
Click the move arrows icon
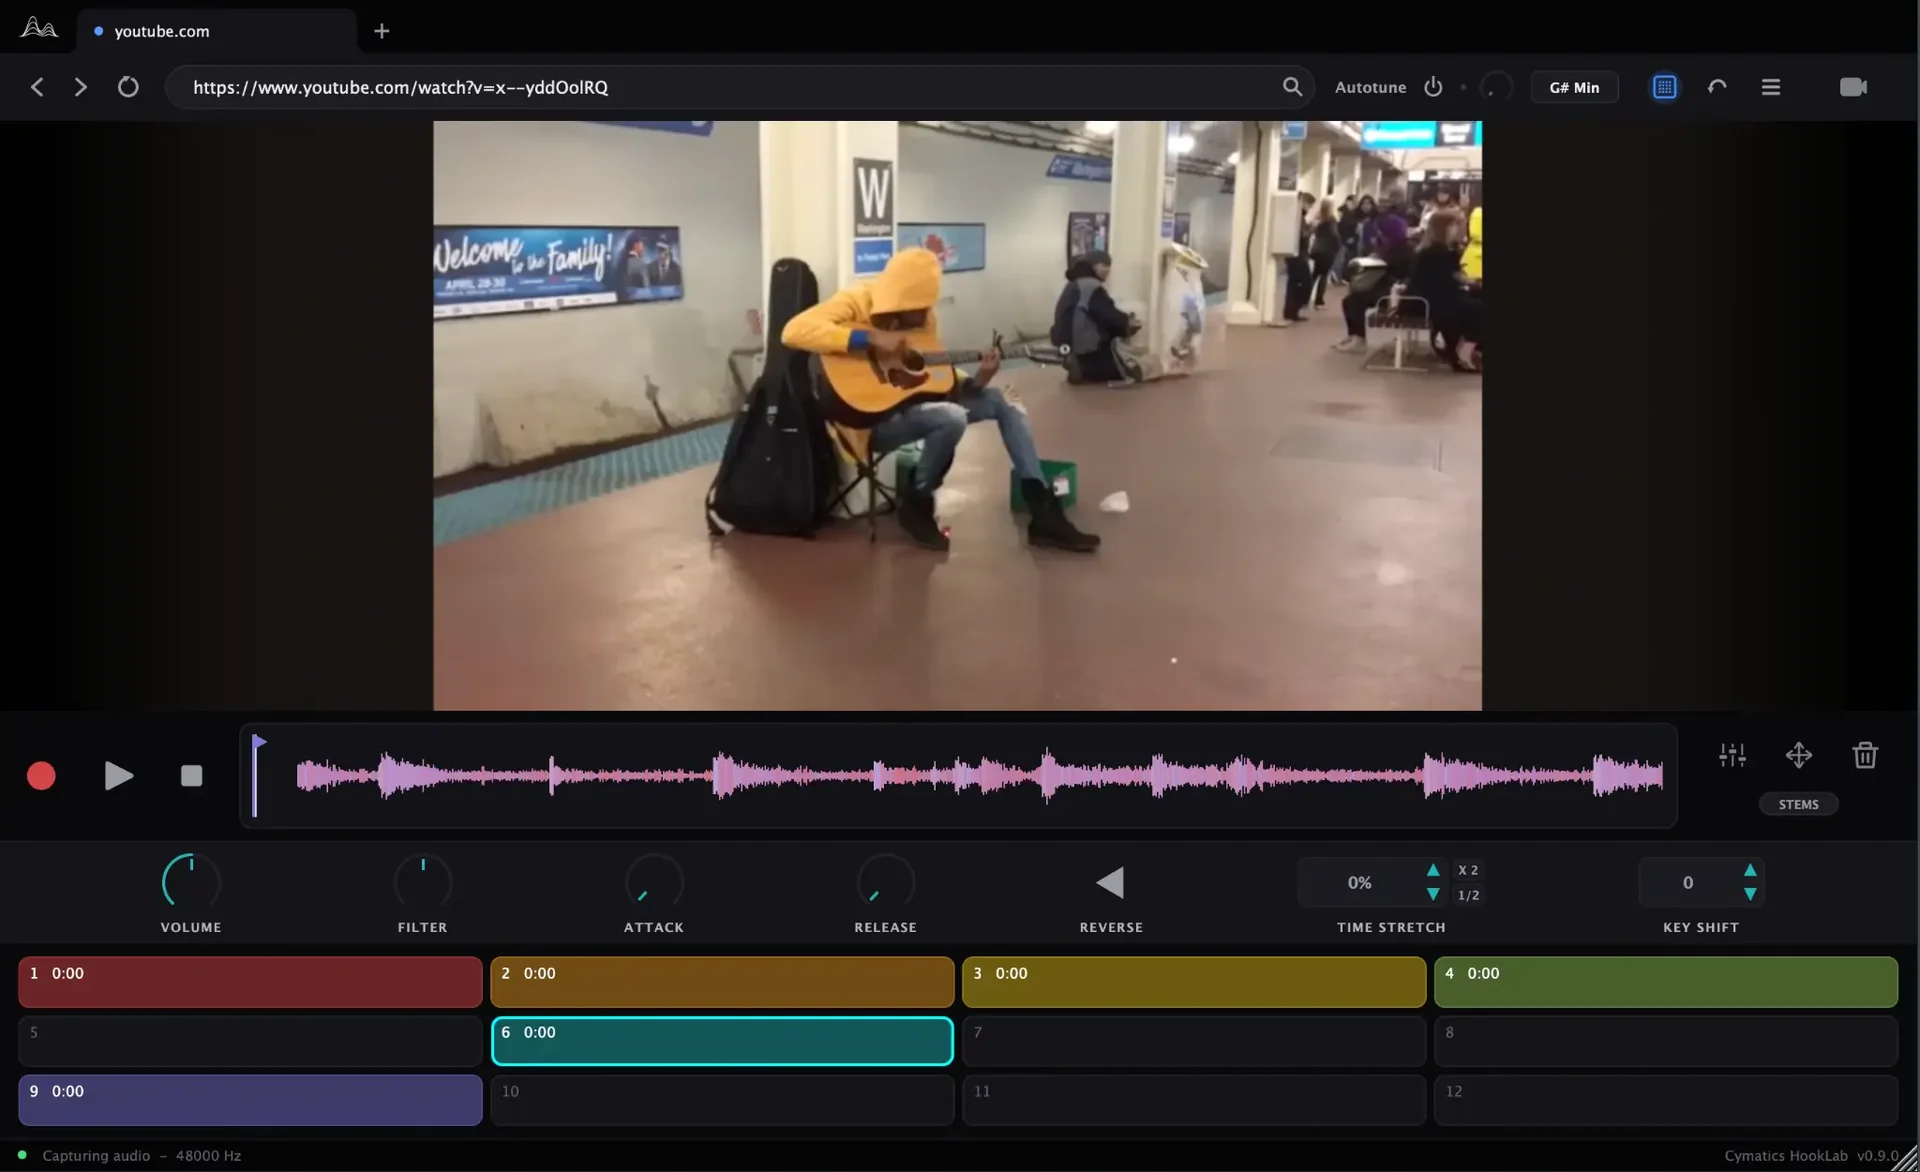click(1798, 755)
